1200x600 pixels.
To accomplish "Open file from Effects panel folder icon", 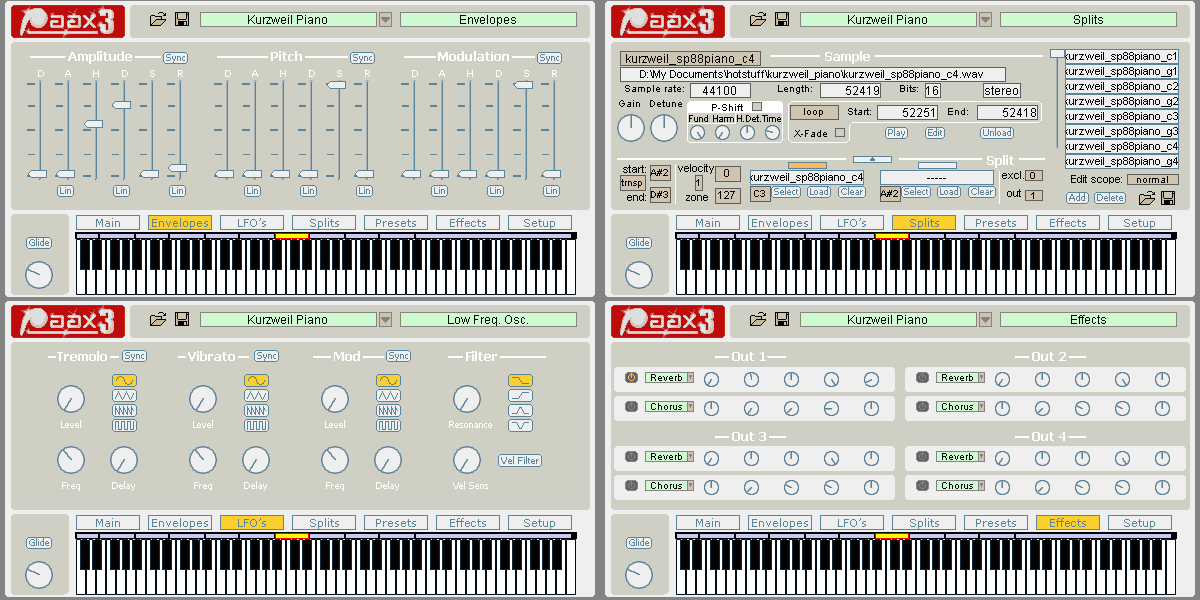I will point(757,319).
